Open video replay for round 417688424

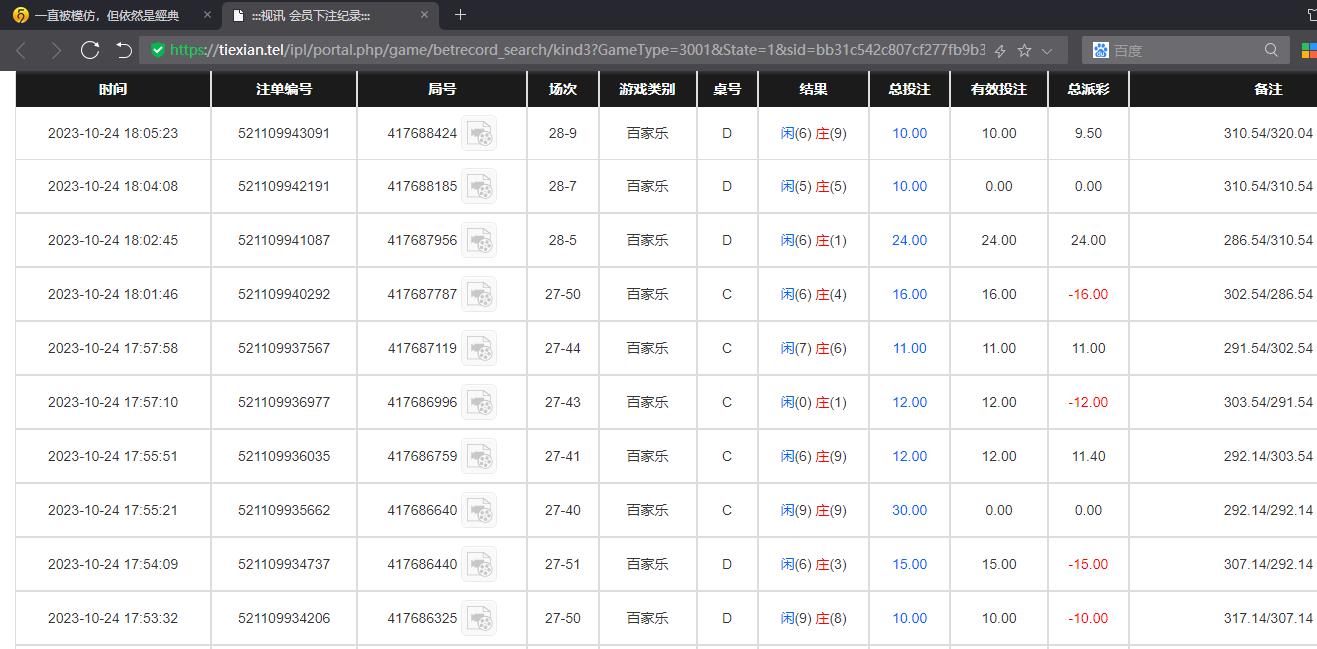click(479, 133)
